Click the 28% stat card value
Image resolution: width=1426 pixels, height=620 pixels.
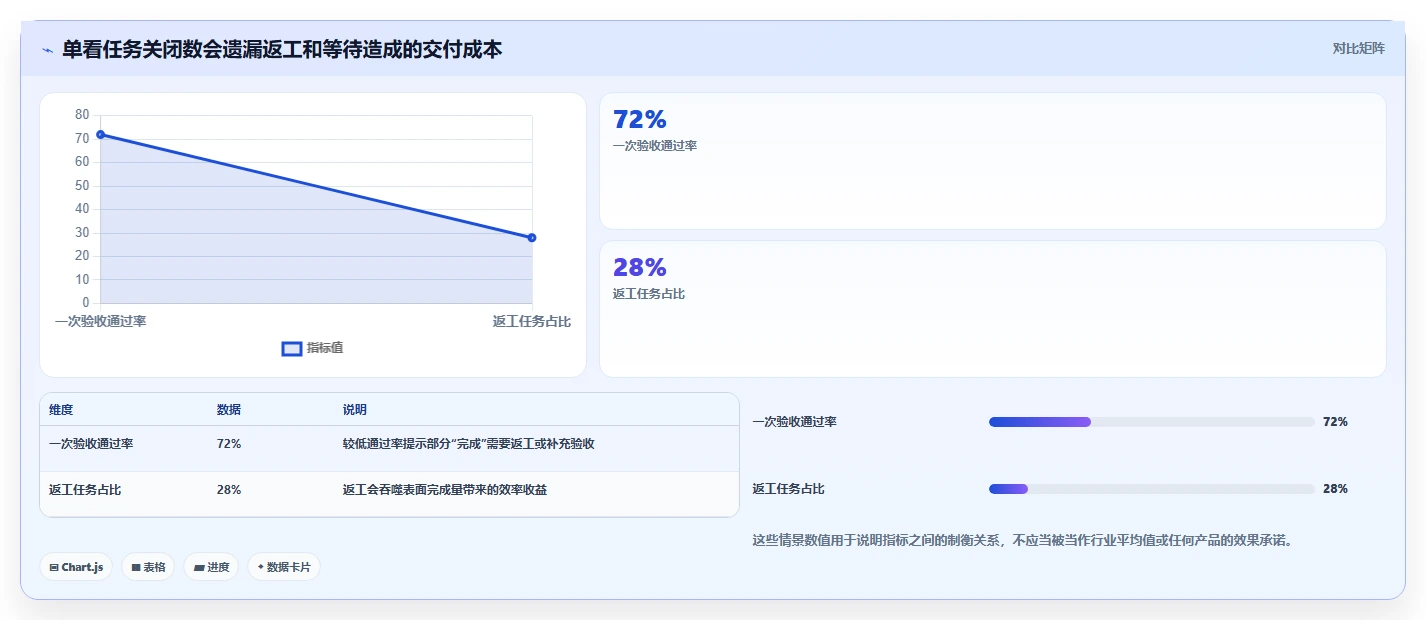click(640, 268)
